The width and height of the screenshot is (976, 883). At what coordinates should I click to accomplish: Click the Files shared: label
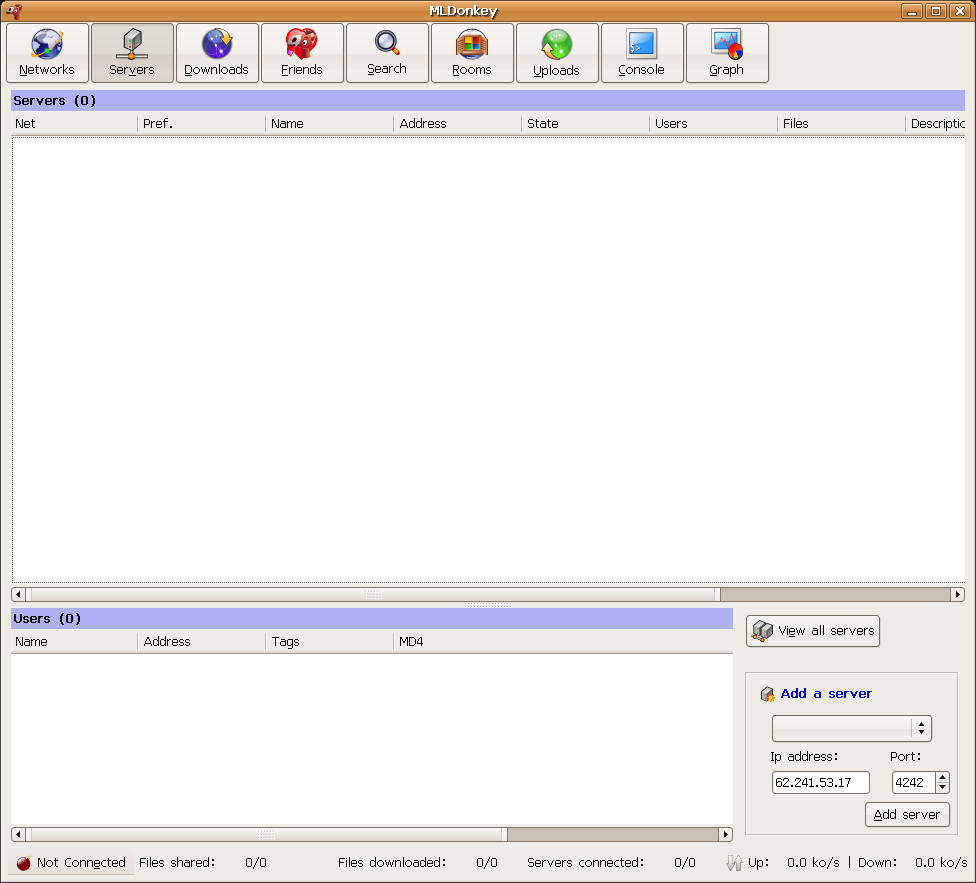[x=177, y=863]
